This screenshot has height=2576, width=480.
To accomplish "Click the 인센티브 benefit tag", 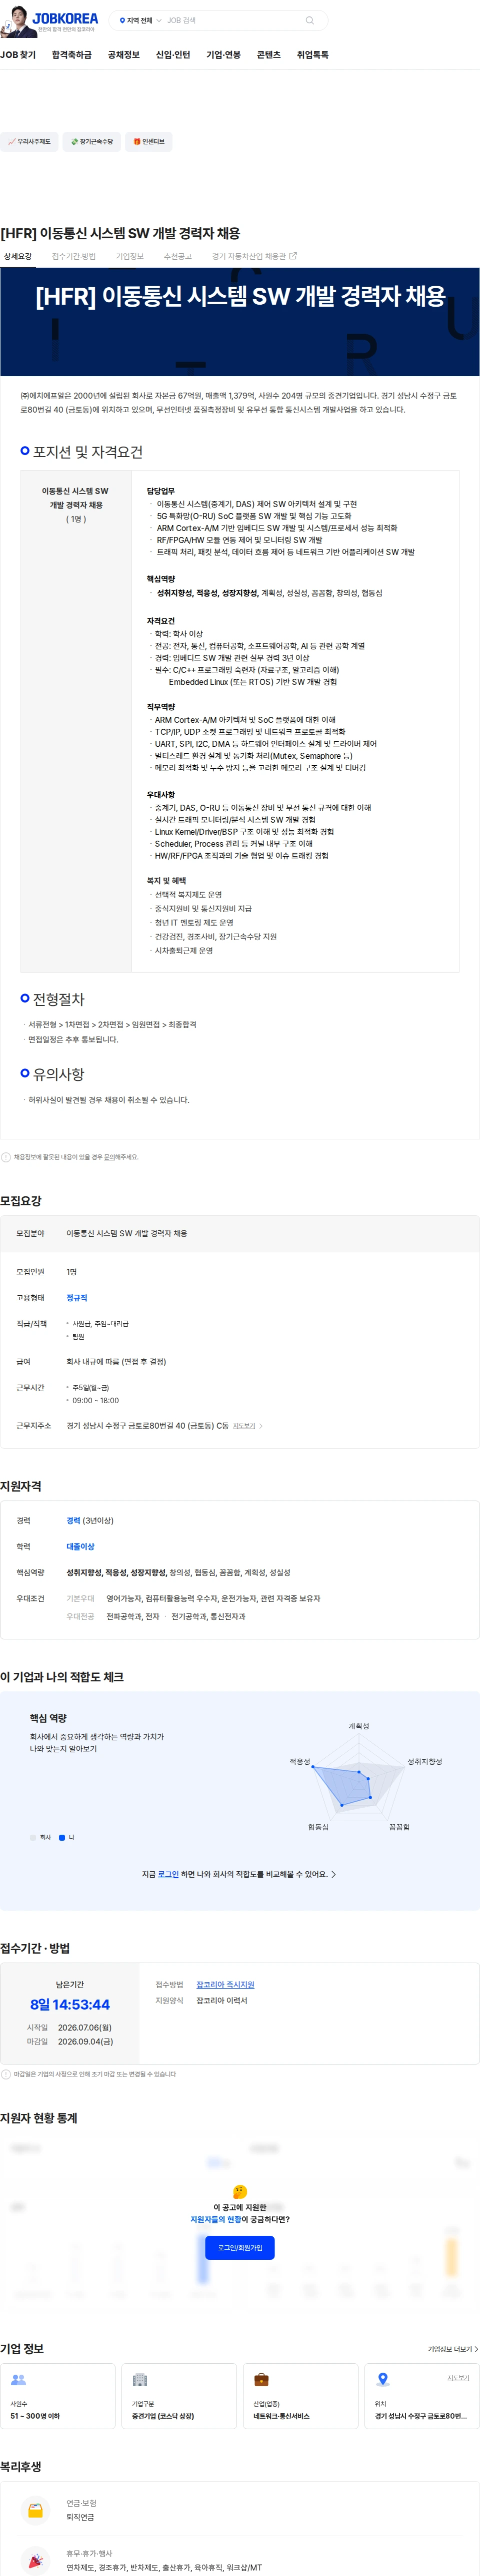I will click(x=149, y=142).
